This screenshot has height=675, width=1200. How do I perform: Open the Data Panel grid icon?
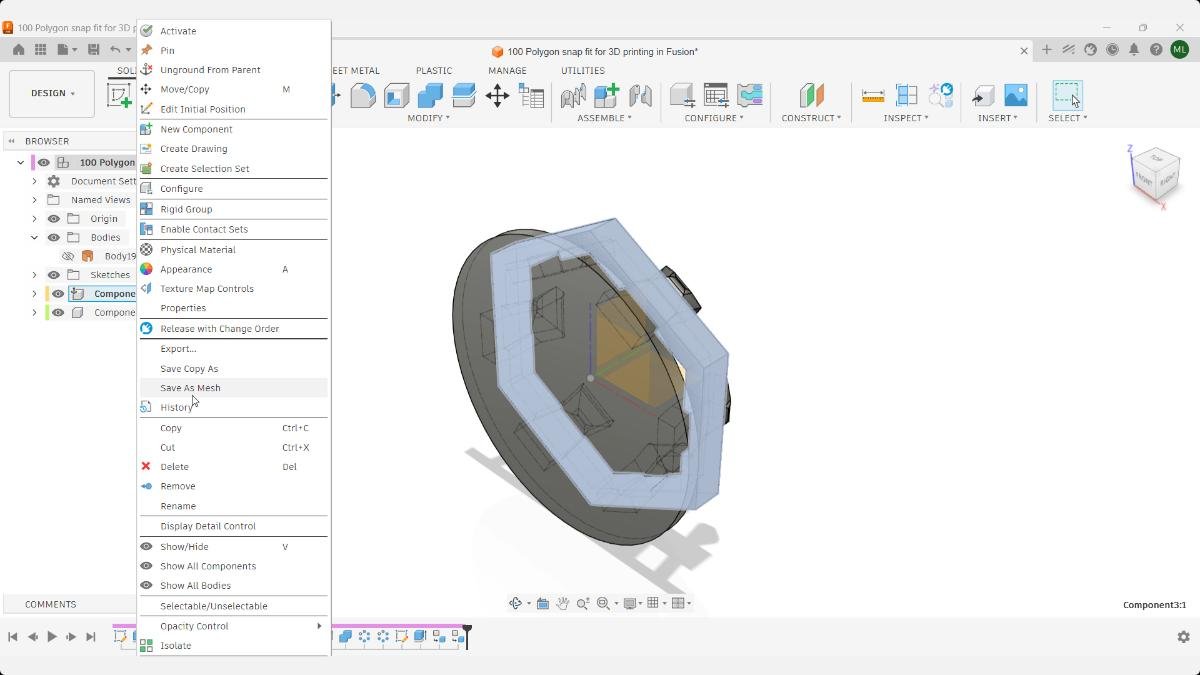click(40, 49)
